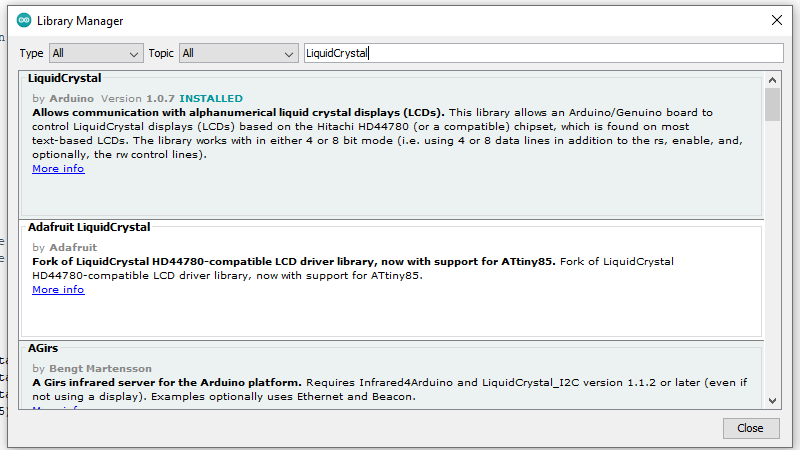
Task: Click the scrollbar down arrow
Action: (x=772, y=401)
